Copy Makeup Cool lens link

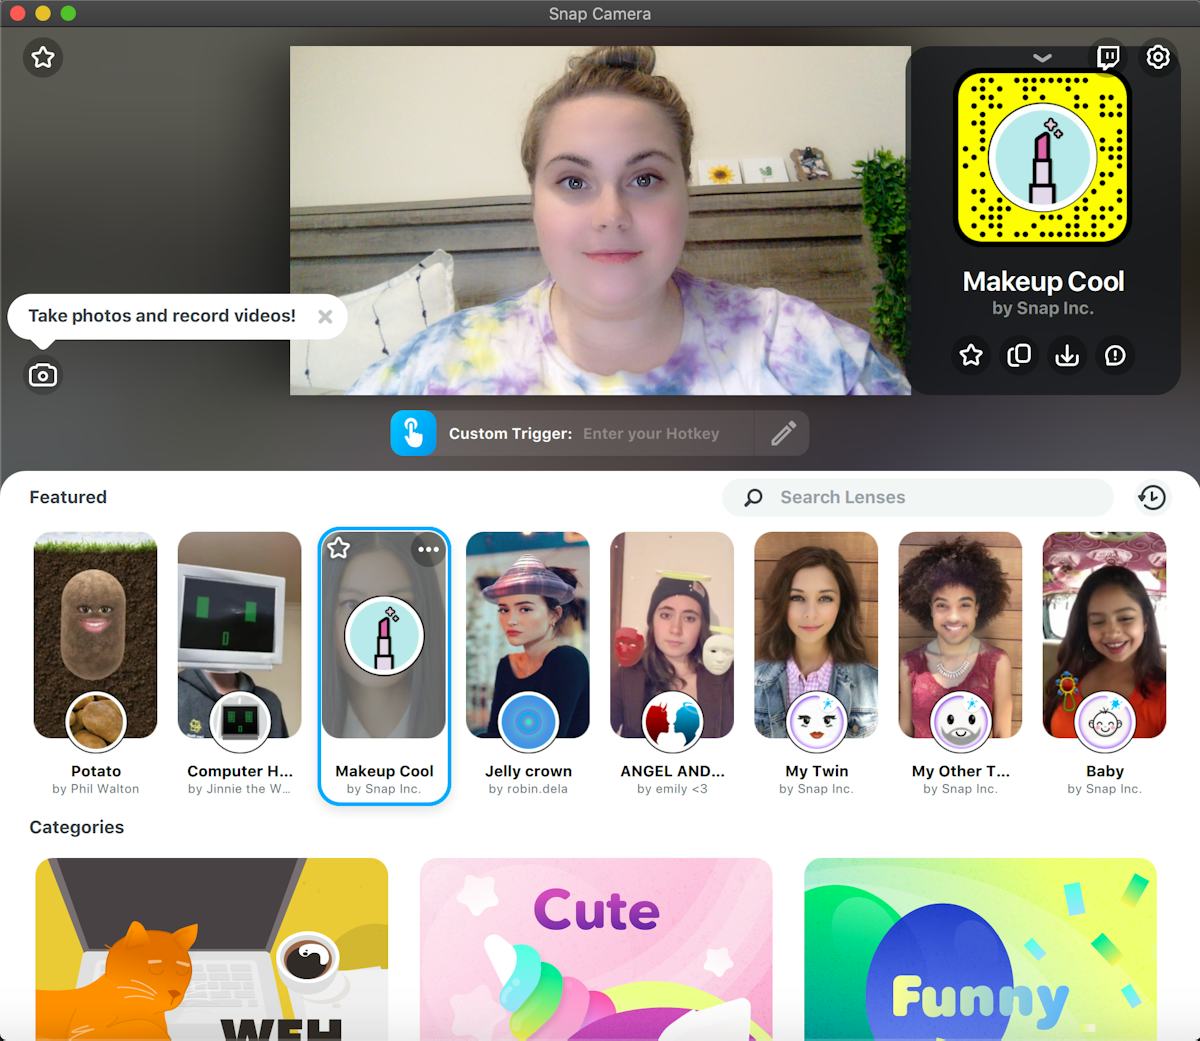click(x=1019, y=355)
